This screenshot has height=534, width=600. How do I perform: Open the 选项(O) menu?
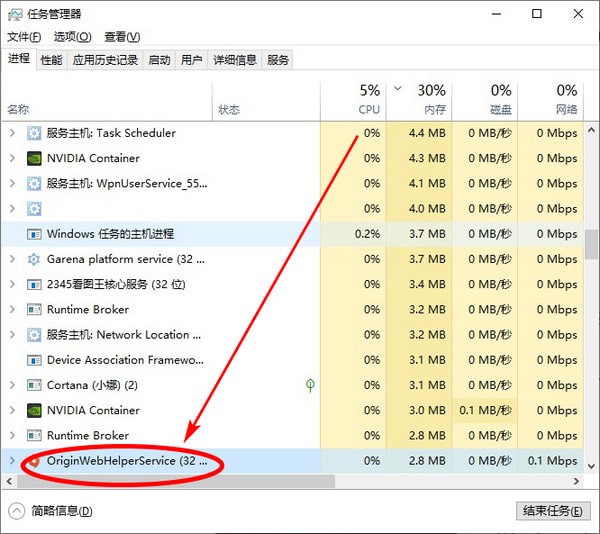[x=72, y=37]
